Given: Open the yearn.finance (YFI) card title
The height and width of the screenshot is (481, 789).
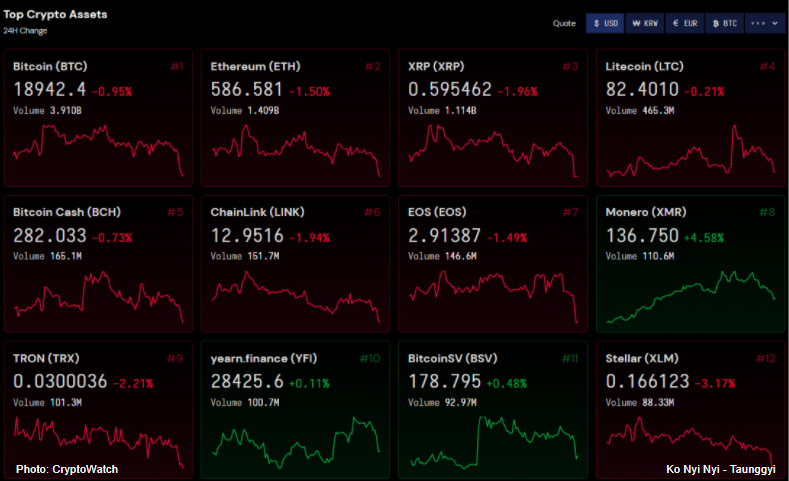Looking at the screenshot, I should coord(264,358).
